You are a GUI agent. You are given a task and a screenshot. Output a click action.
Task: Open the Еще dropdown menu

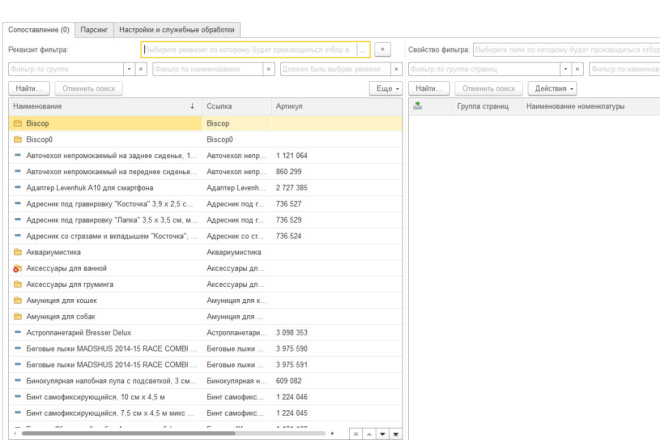(x=386, y=88)
